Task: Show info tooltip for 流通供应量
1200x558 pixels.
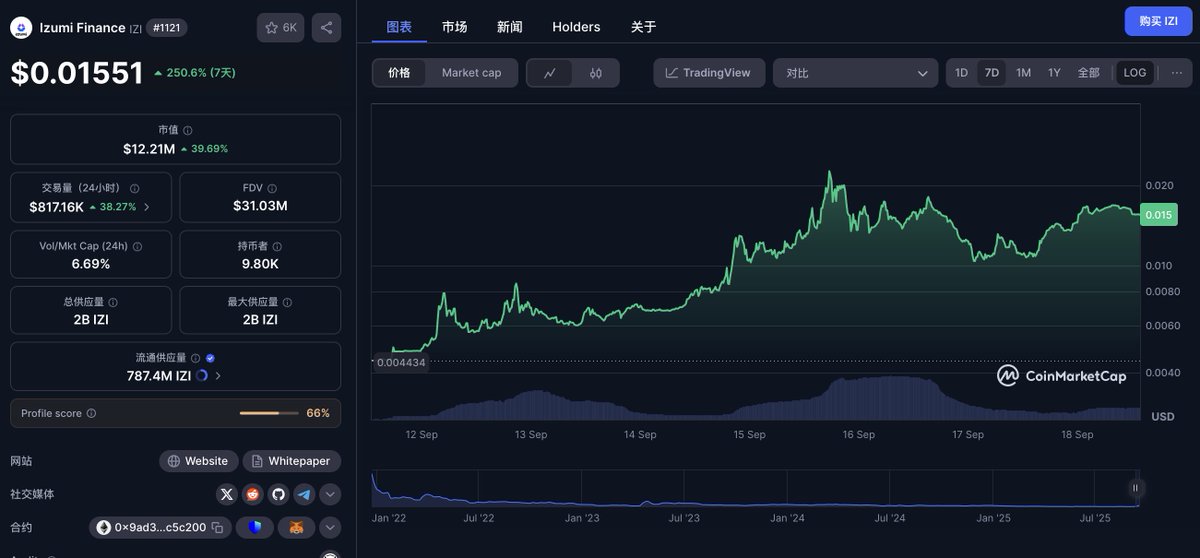Action: [x=195, y=357]
